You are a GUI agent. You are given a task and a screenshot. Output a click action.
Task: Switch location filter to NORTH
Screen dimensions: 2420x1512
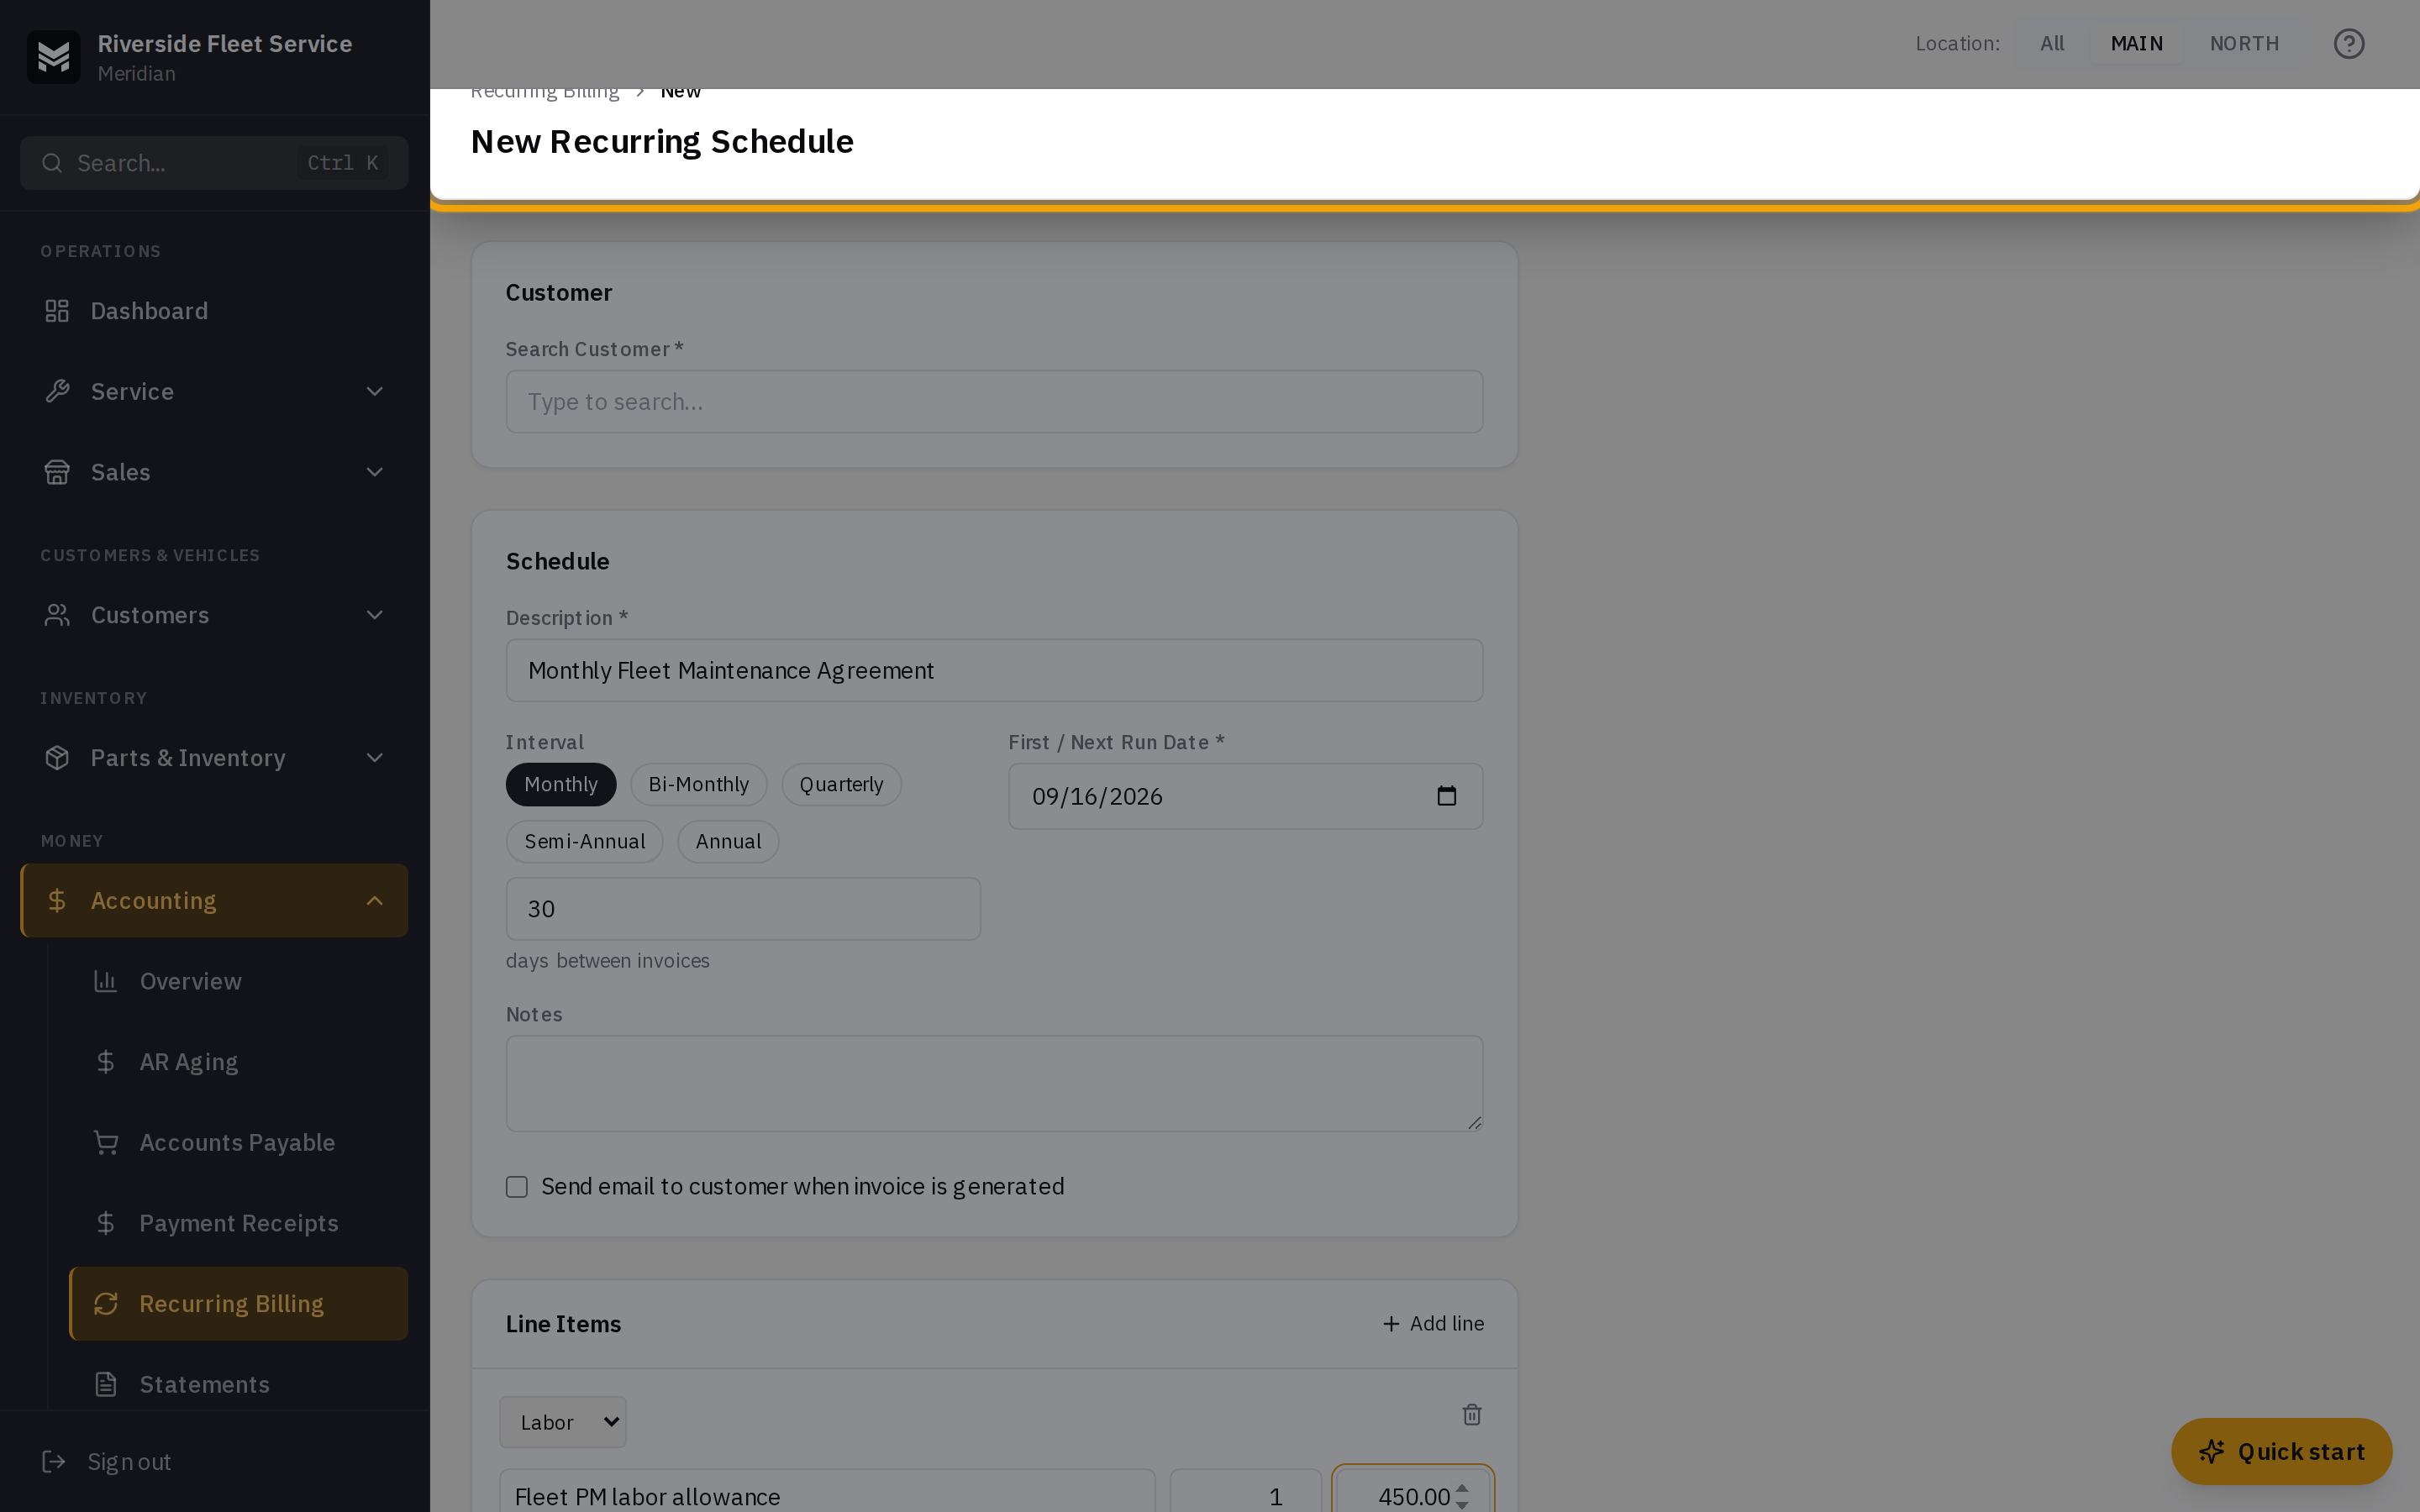pos(2245,44)
